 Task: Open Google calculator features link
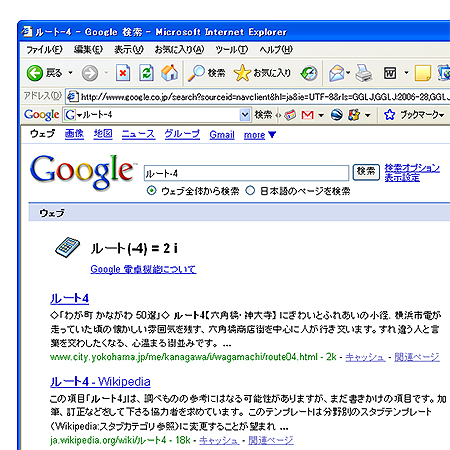[143, 269]
